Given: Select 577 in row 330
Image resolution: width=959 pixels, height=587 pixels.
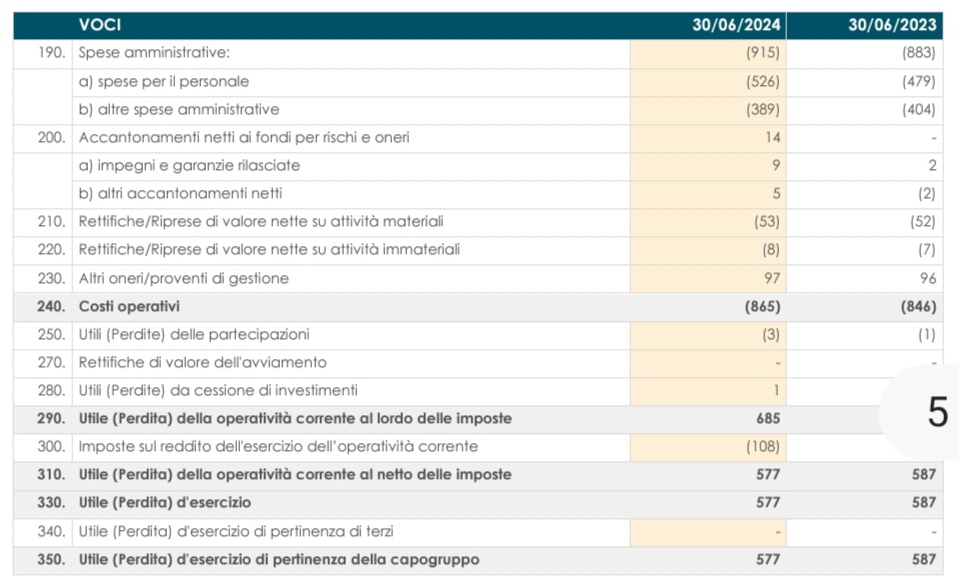Looking at the screenshot, I should (x=768, y=503).
